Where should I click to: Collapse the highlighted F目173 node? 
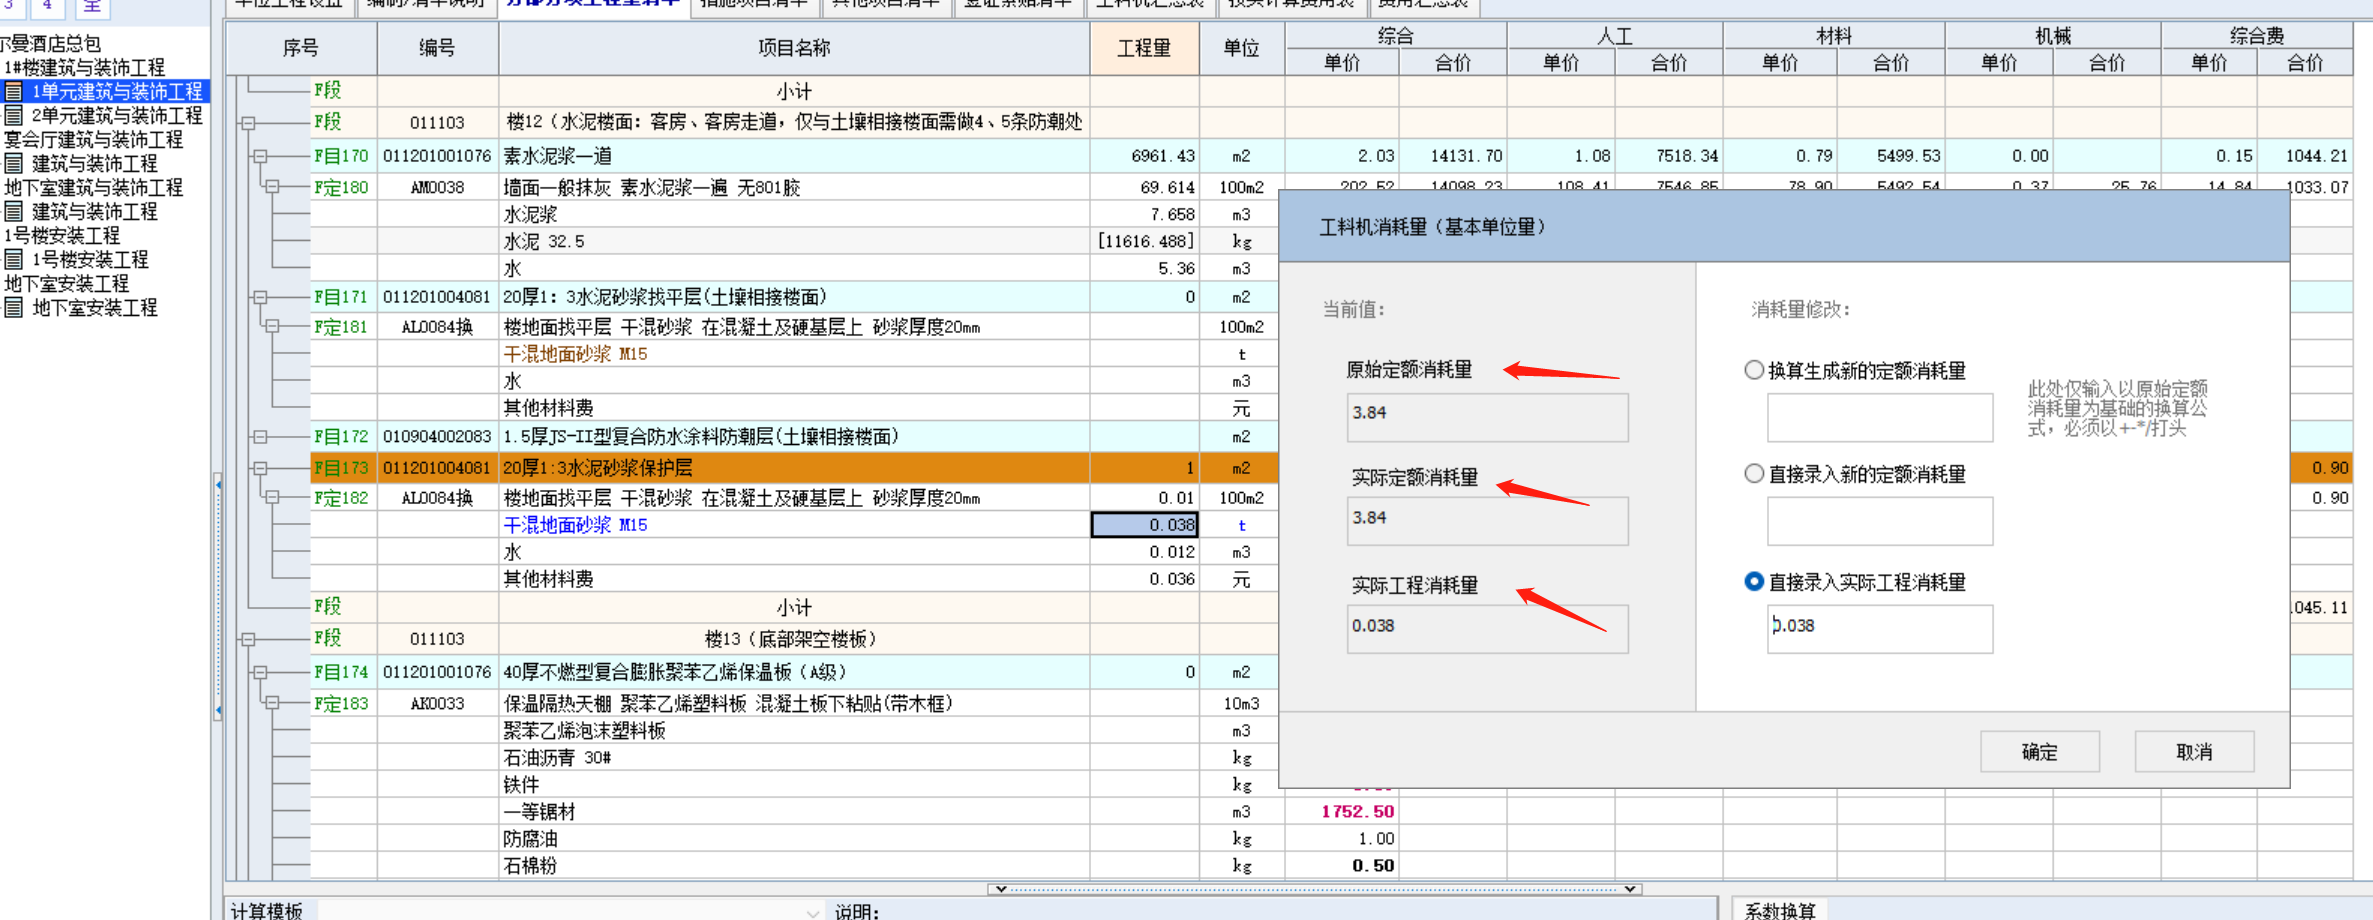point(260,468)
